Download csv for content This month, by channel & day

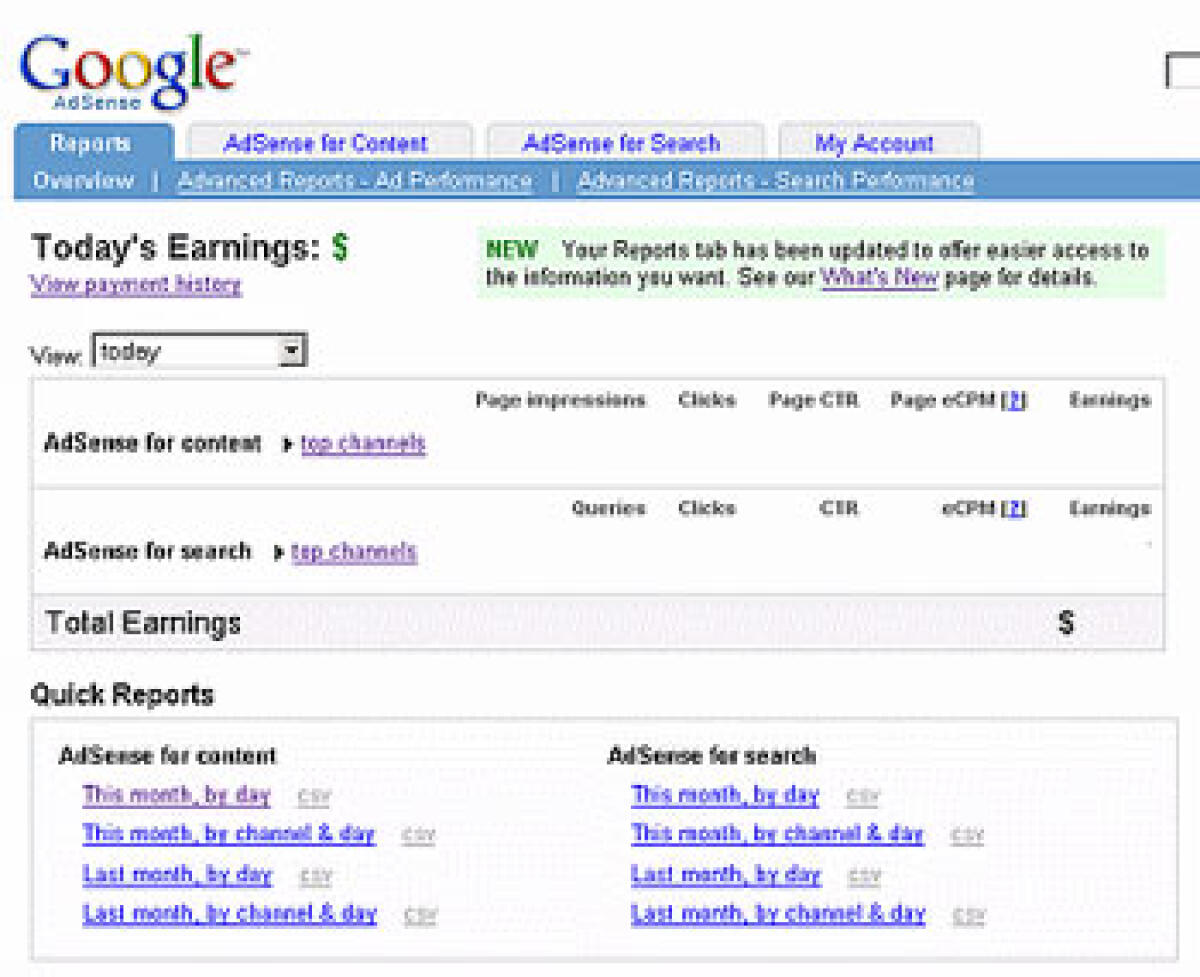coord(419,835)
